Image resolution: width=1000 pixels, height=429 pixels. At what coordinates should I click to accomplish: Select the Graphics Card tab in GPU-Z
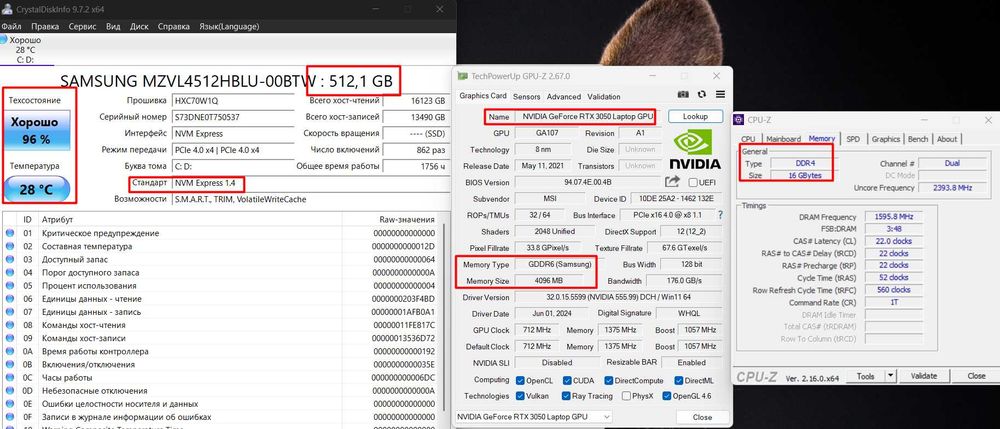[483, 96]
